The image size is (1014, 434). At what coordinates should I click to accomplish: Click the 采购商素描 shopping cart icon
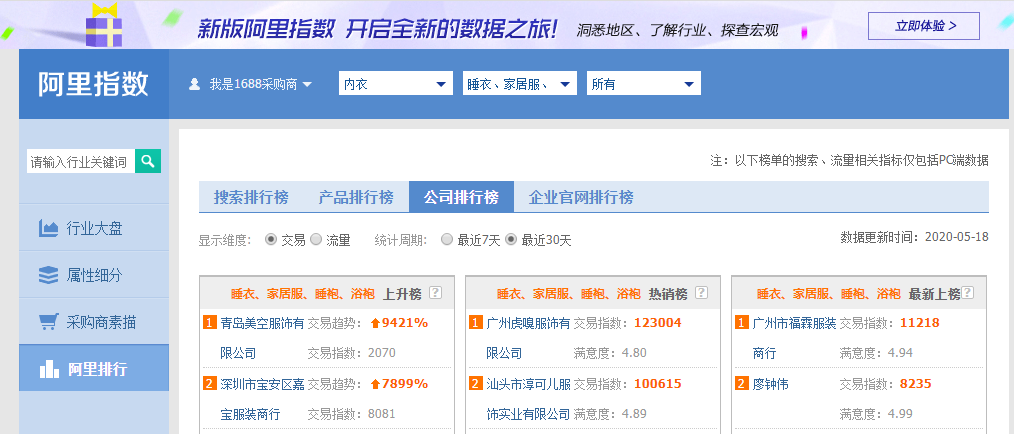(48, 322)
